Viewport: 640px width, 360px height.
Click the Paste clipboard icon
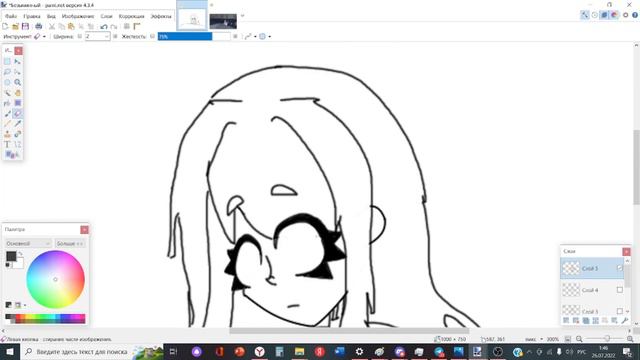coord(71,26)
